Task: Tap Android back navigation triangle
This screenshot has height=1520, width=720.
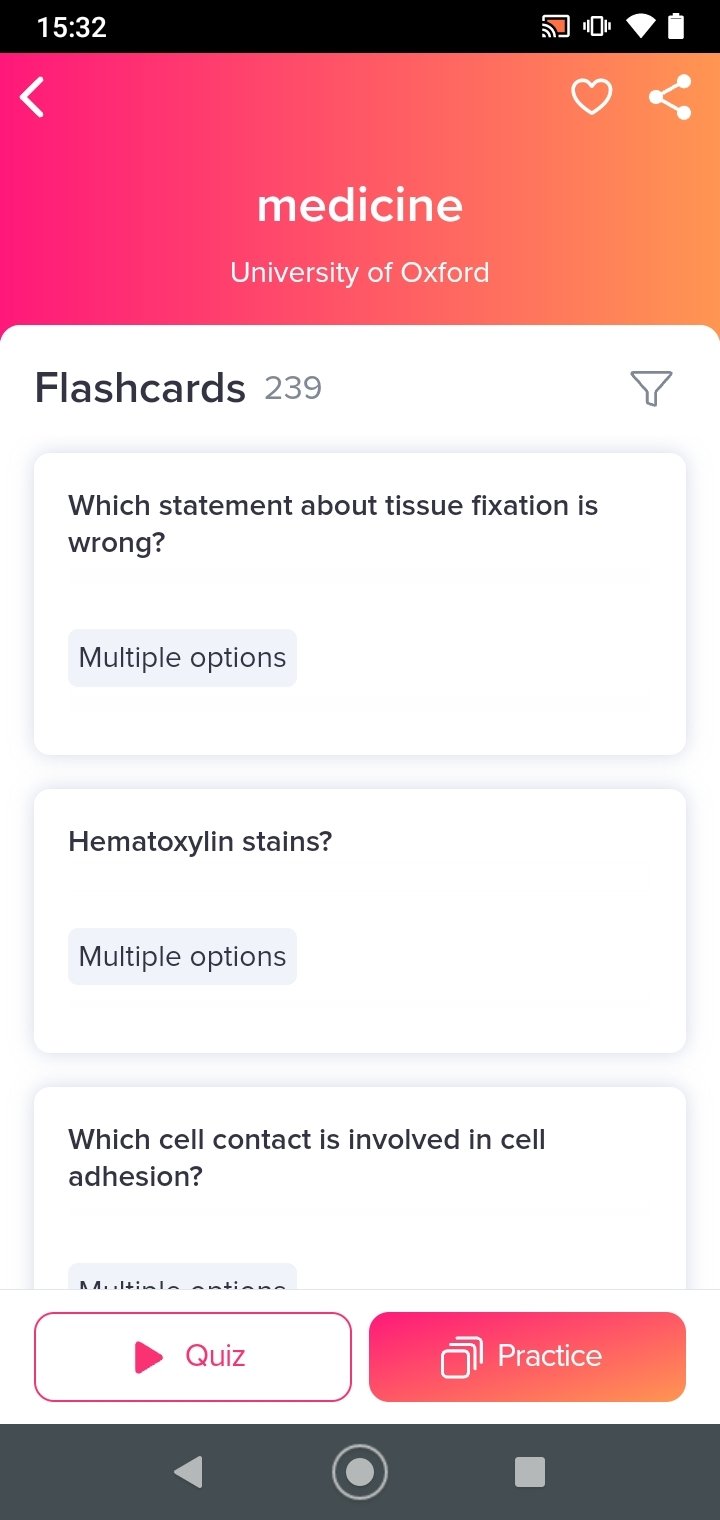Action: click(x=188, y=1472)
